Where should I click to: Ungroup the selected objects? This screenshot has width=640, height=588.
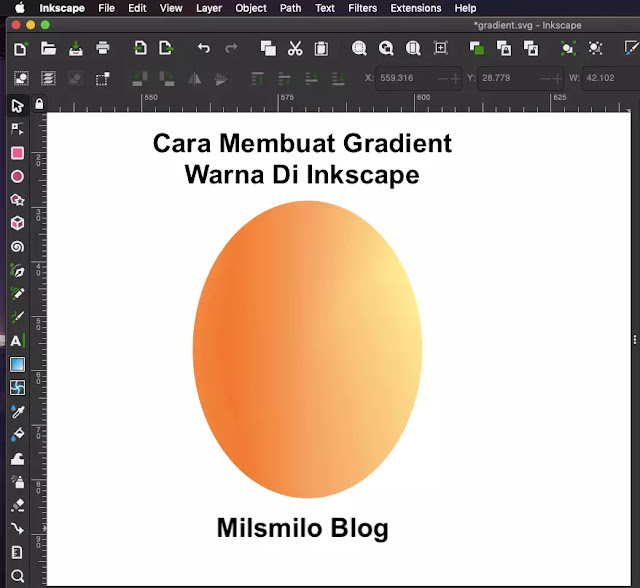pyautogui.click(x=595, y=49)
